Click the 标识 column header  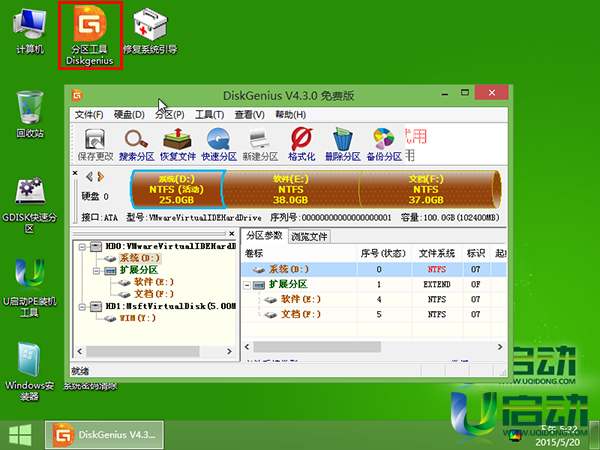pos(476,253)
